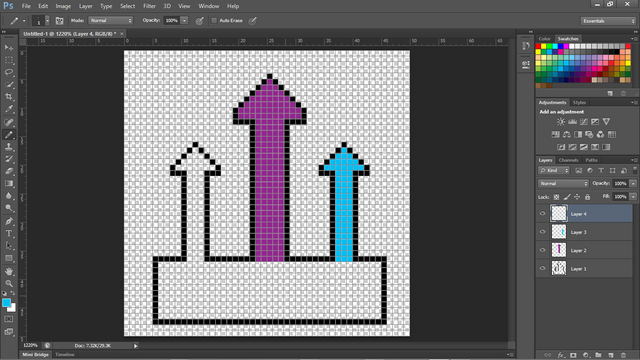
Task: Select the History Brush tool
Action: [9, 159]
